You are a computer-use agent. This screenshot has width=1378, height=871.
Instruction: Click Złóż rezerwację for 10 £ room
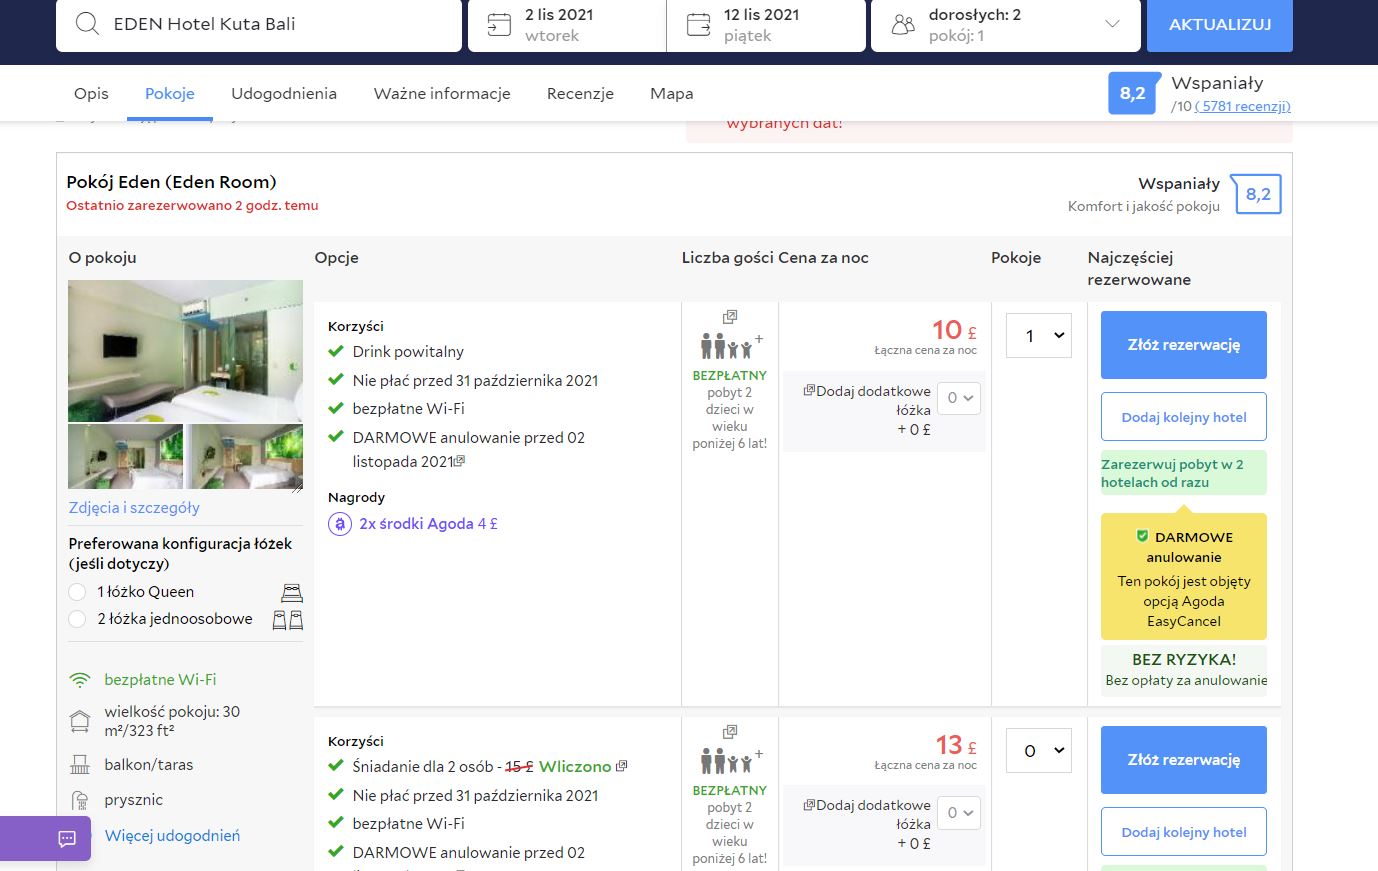point(1184,345)
